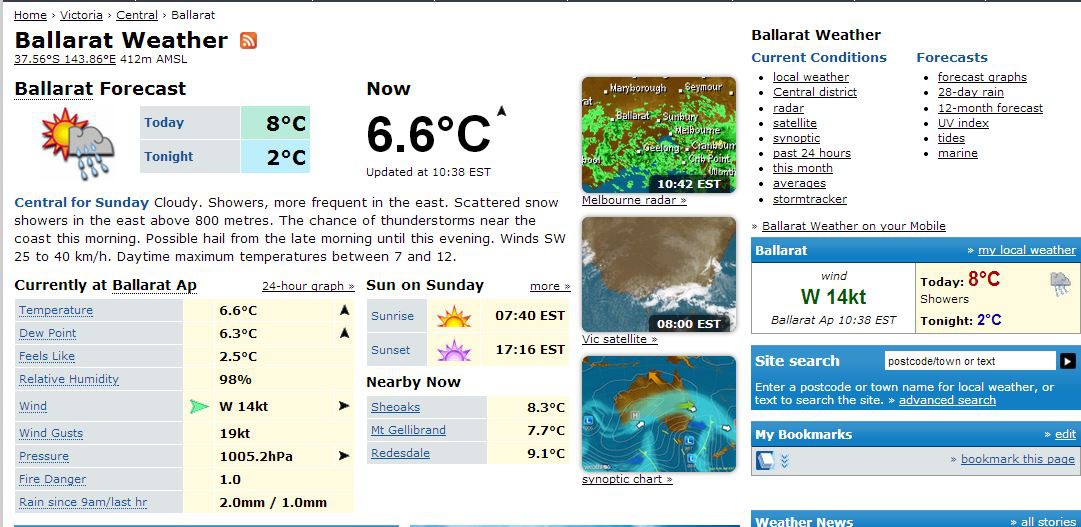
Task: Click the 37.56°S 143.86°E coordinates link
Action: coord(65,59)
